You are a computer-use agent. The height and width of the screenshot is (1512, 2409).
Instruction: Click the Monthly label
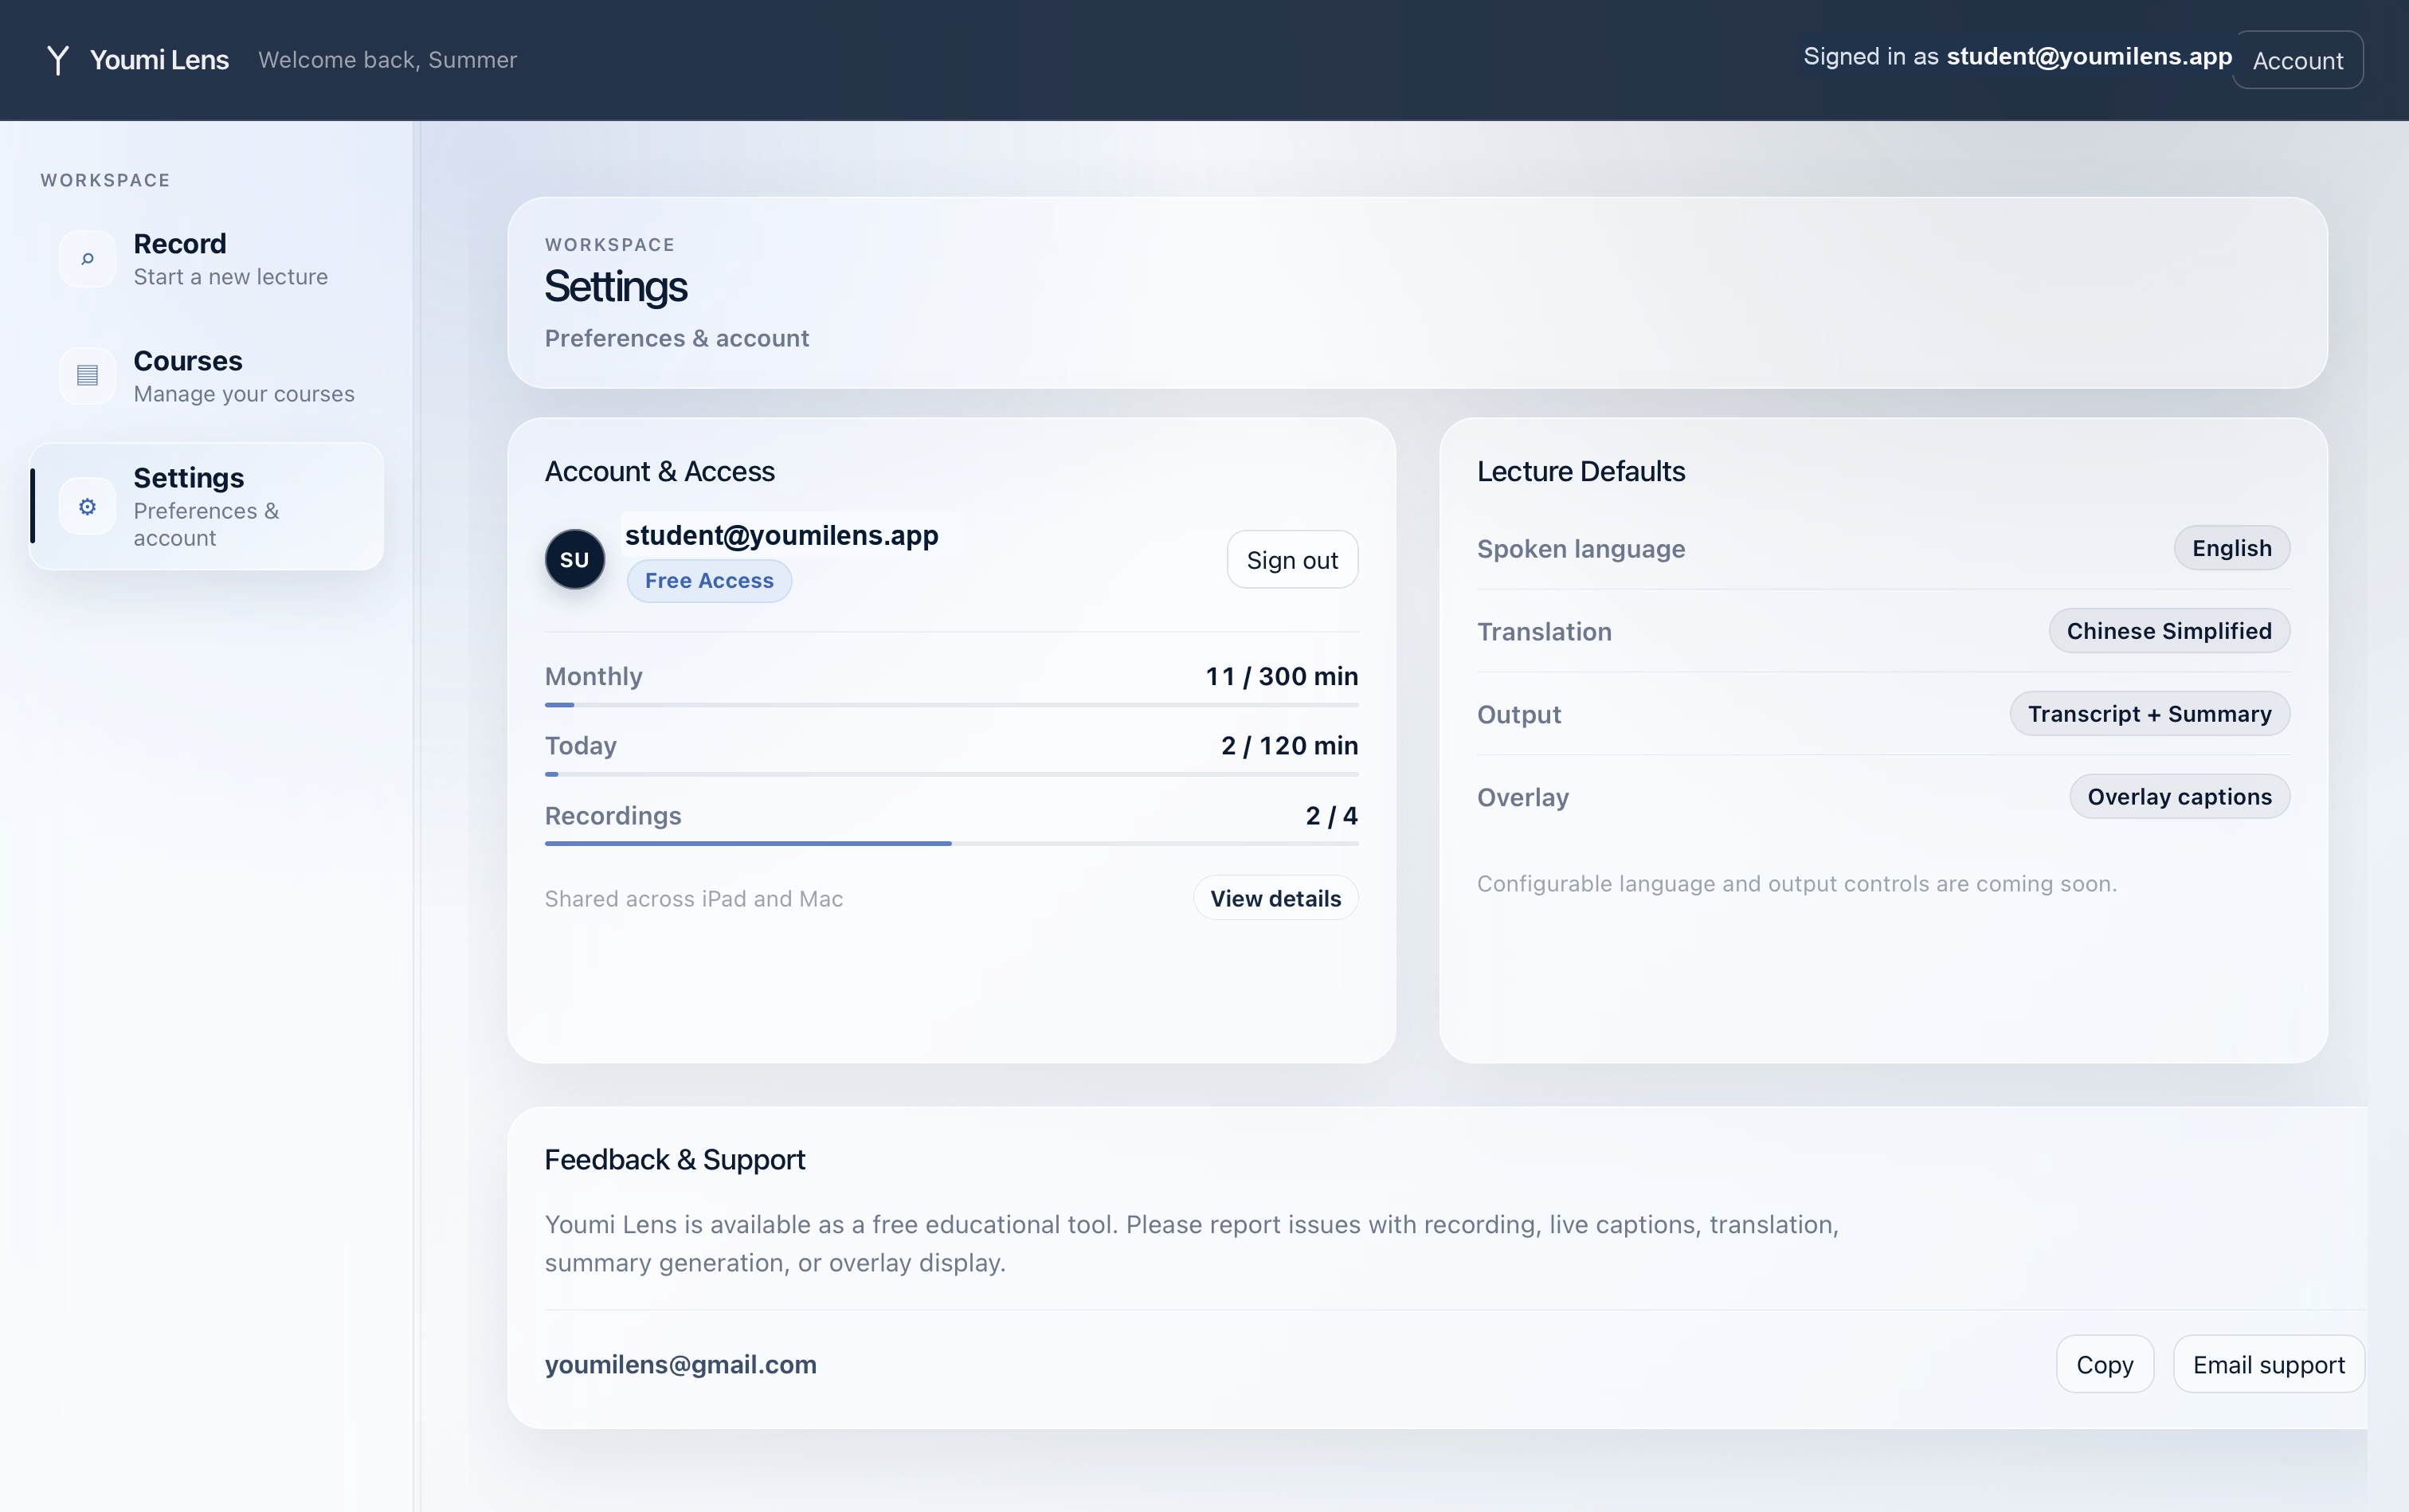pos(593,677)
